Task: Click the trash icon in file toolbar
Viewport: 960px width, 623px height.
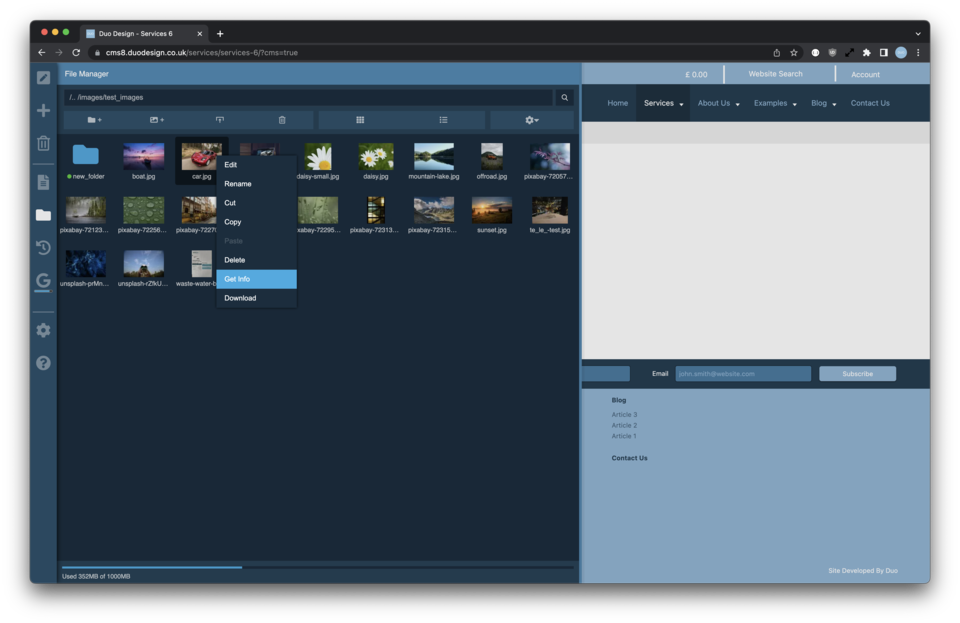Action: click(x=282, y=120)
